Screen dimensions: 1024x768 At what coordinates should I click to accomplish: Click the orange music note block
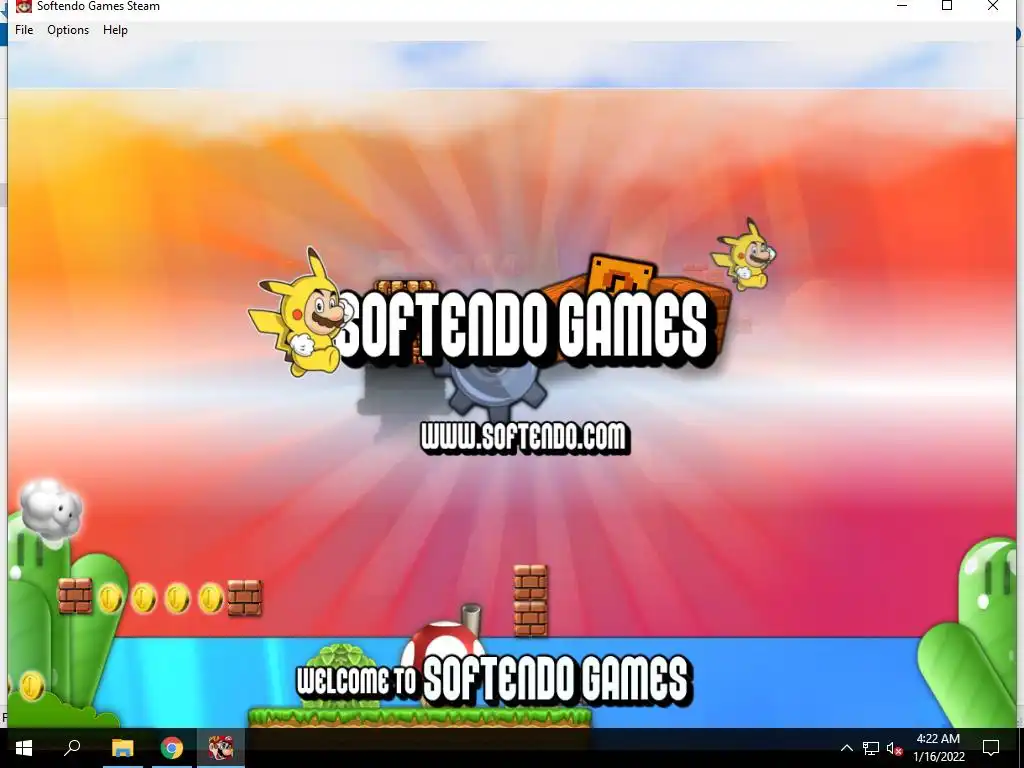click(620, 274)
